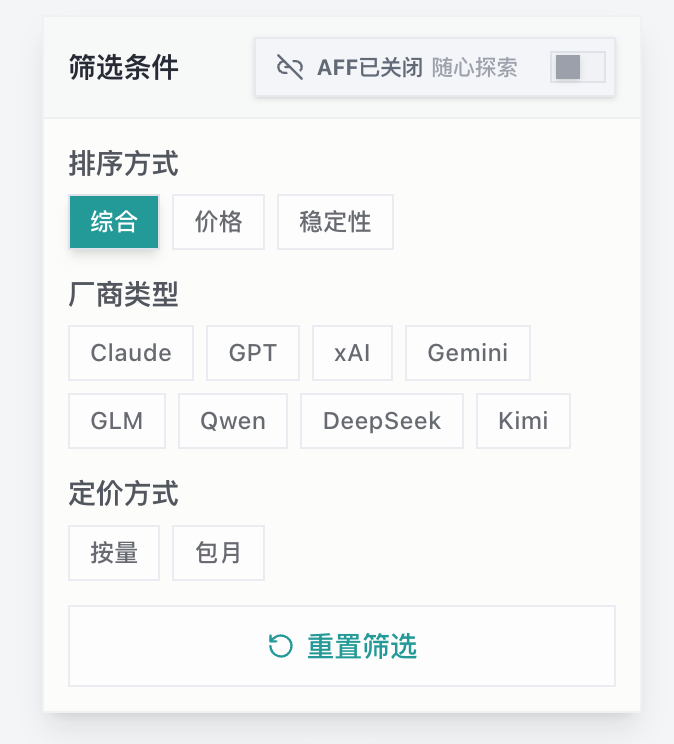Sort by 稳定性 (stability)
The image size is (674, 744).
335,222
